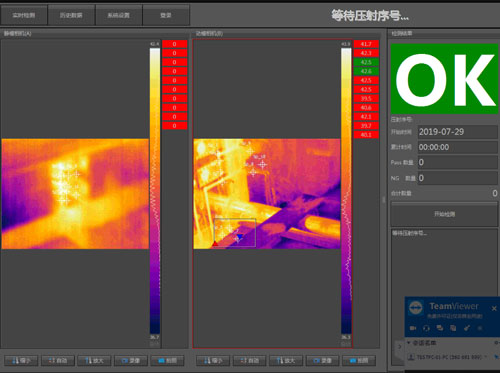Click the auto (自动) button under camera A
This screenshot has height=373, width=500.
(58, 360)
